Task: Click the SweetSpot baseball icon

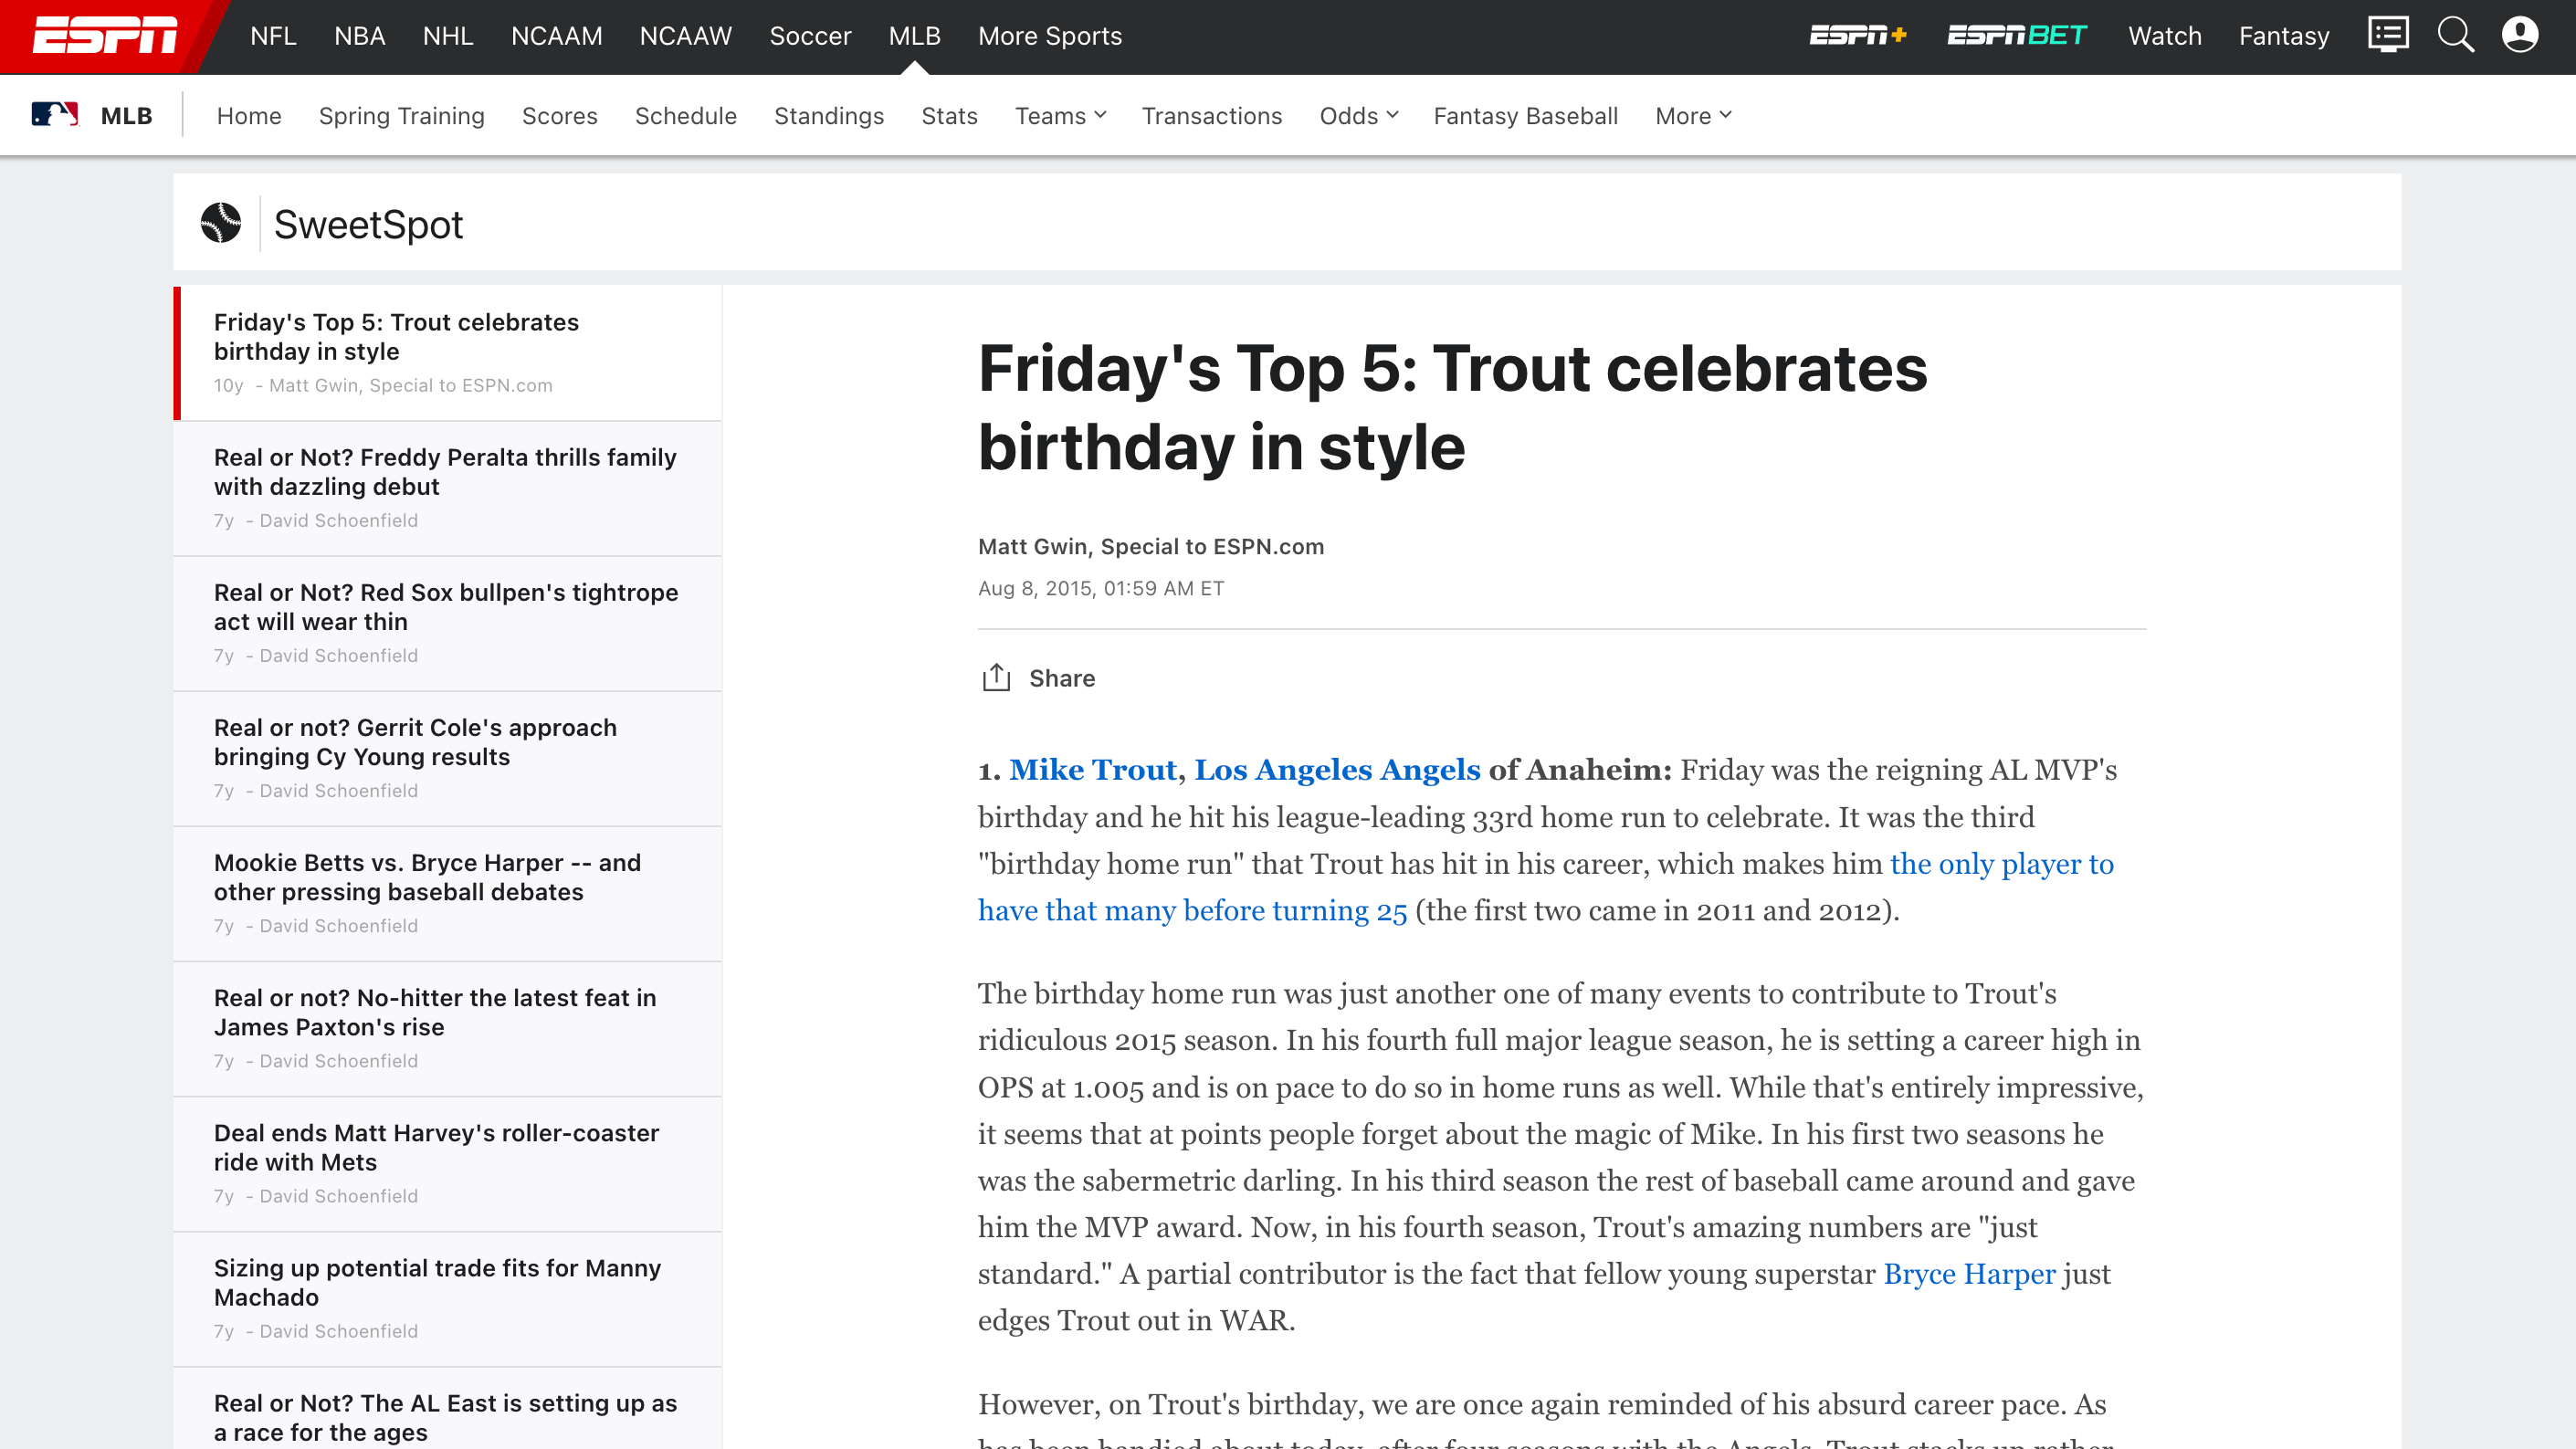Action: [221, 223]
